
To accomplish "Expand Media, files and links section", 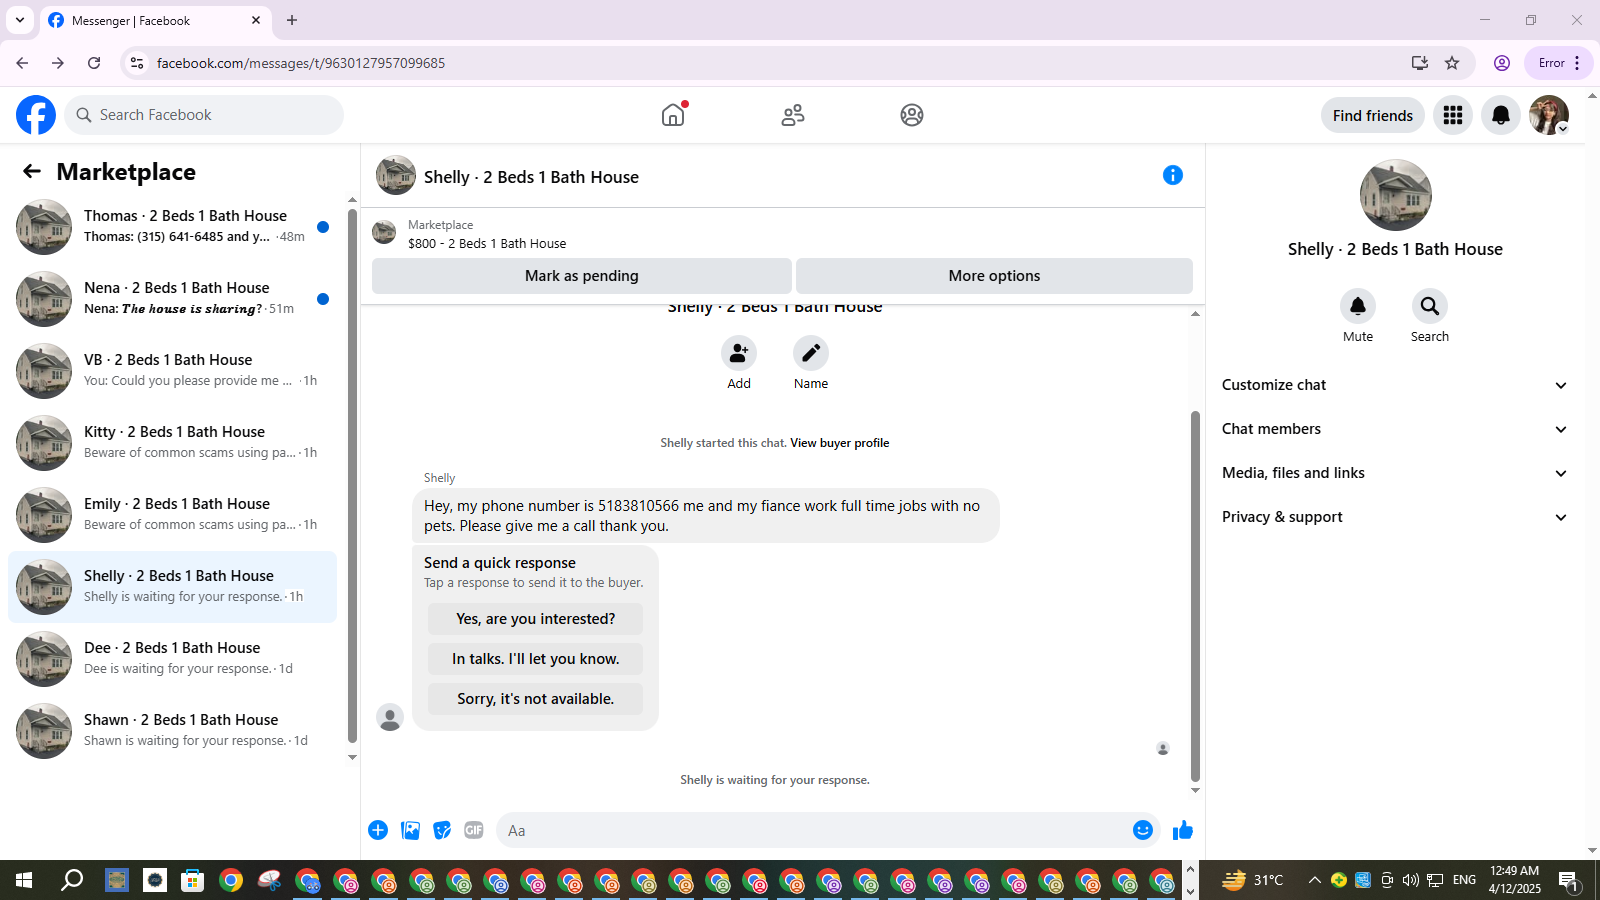I will (x=1395, y=473).
